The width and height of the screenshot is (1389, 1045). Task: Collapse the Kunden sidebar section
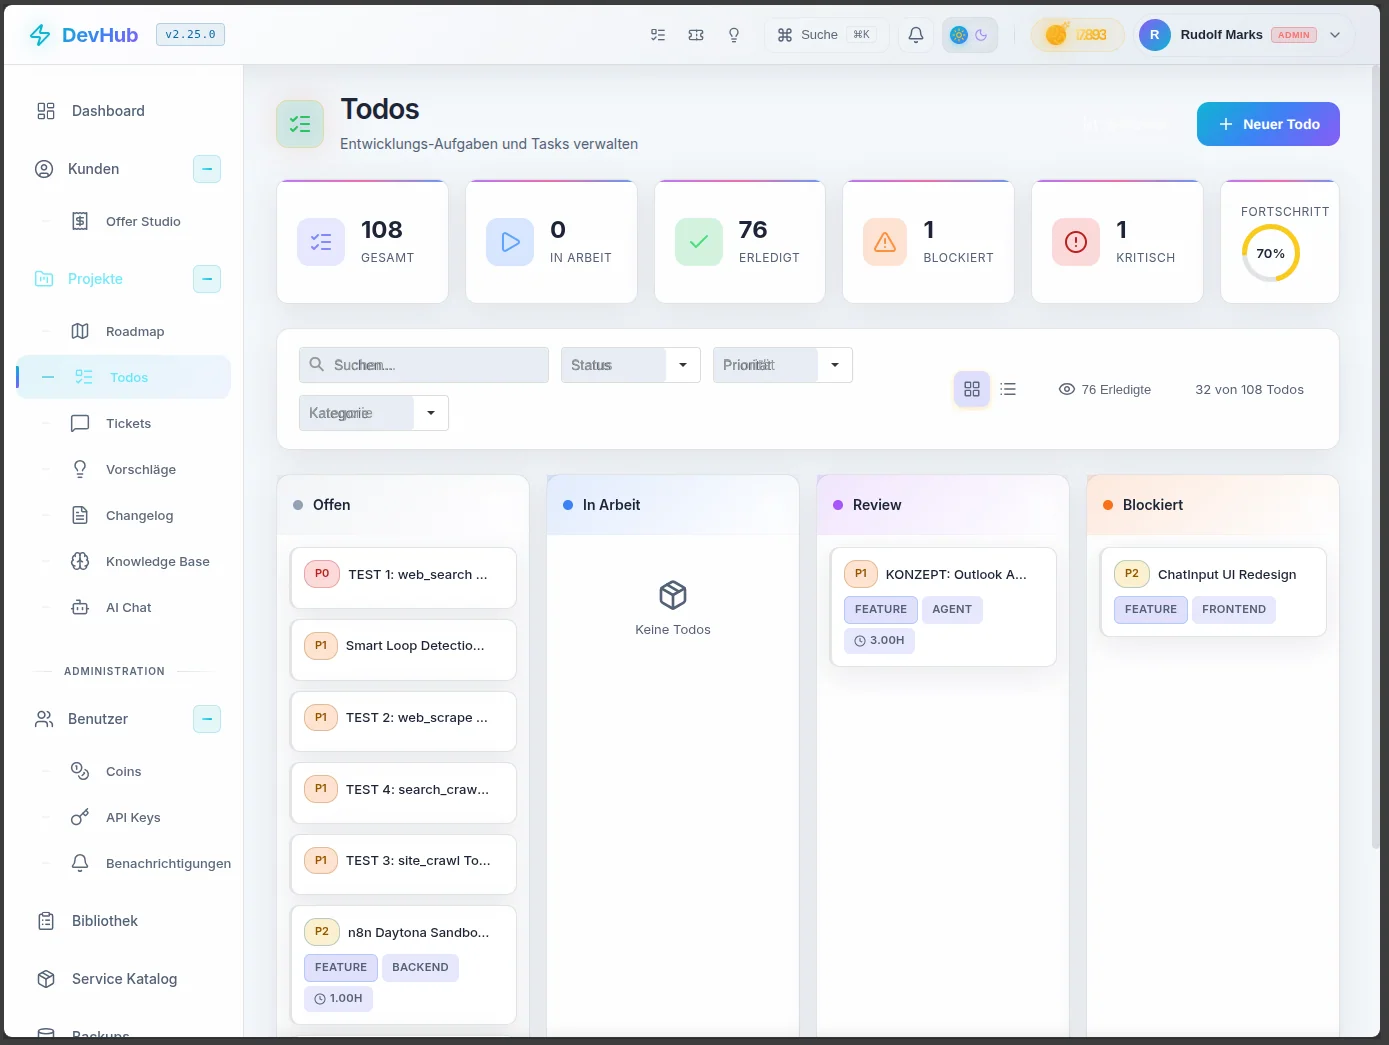(x=207, y=169)
